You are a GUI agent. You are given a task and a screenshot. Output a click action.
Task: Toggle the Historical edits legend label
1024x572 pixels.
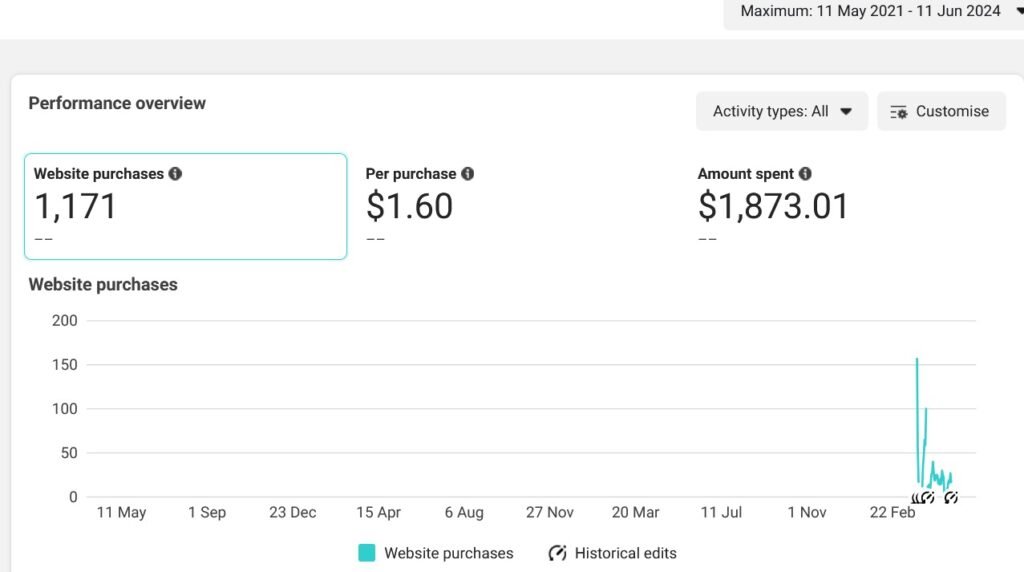click(625, 553)
